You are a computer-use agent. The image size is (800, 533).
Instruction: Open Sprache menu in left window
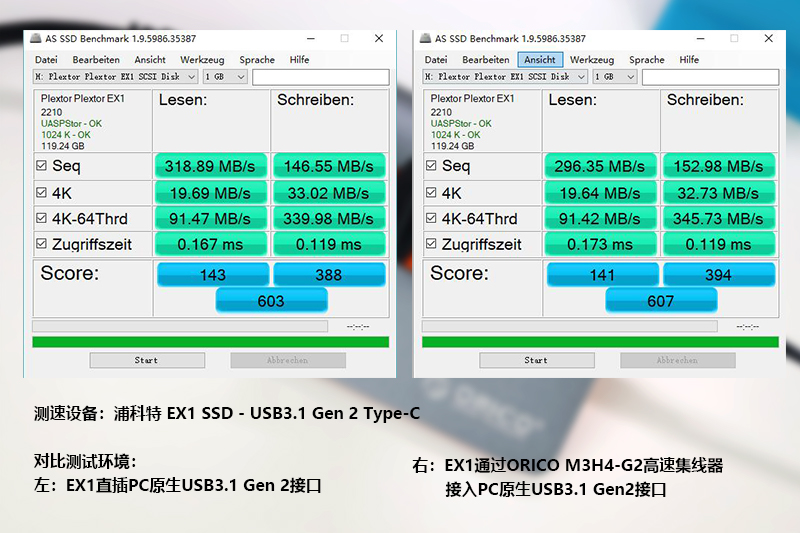(x=257, y=60)
